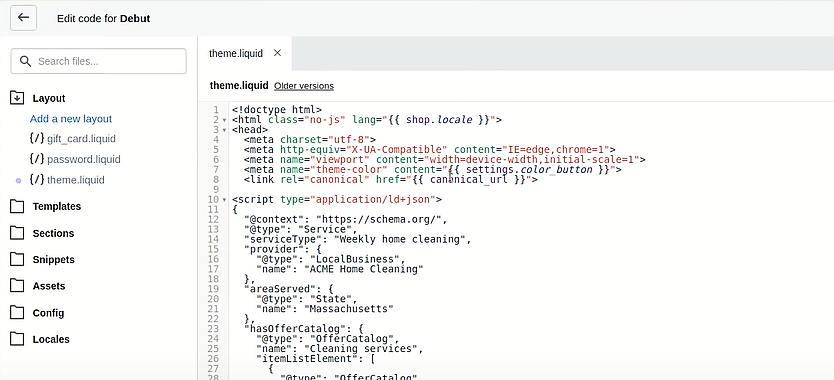
Task: Click the magnifier icon in search box
Action: 25,61
